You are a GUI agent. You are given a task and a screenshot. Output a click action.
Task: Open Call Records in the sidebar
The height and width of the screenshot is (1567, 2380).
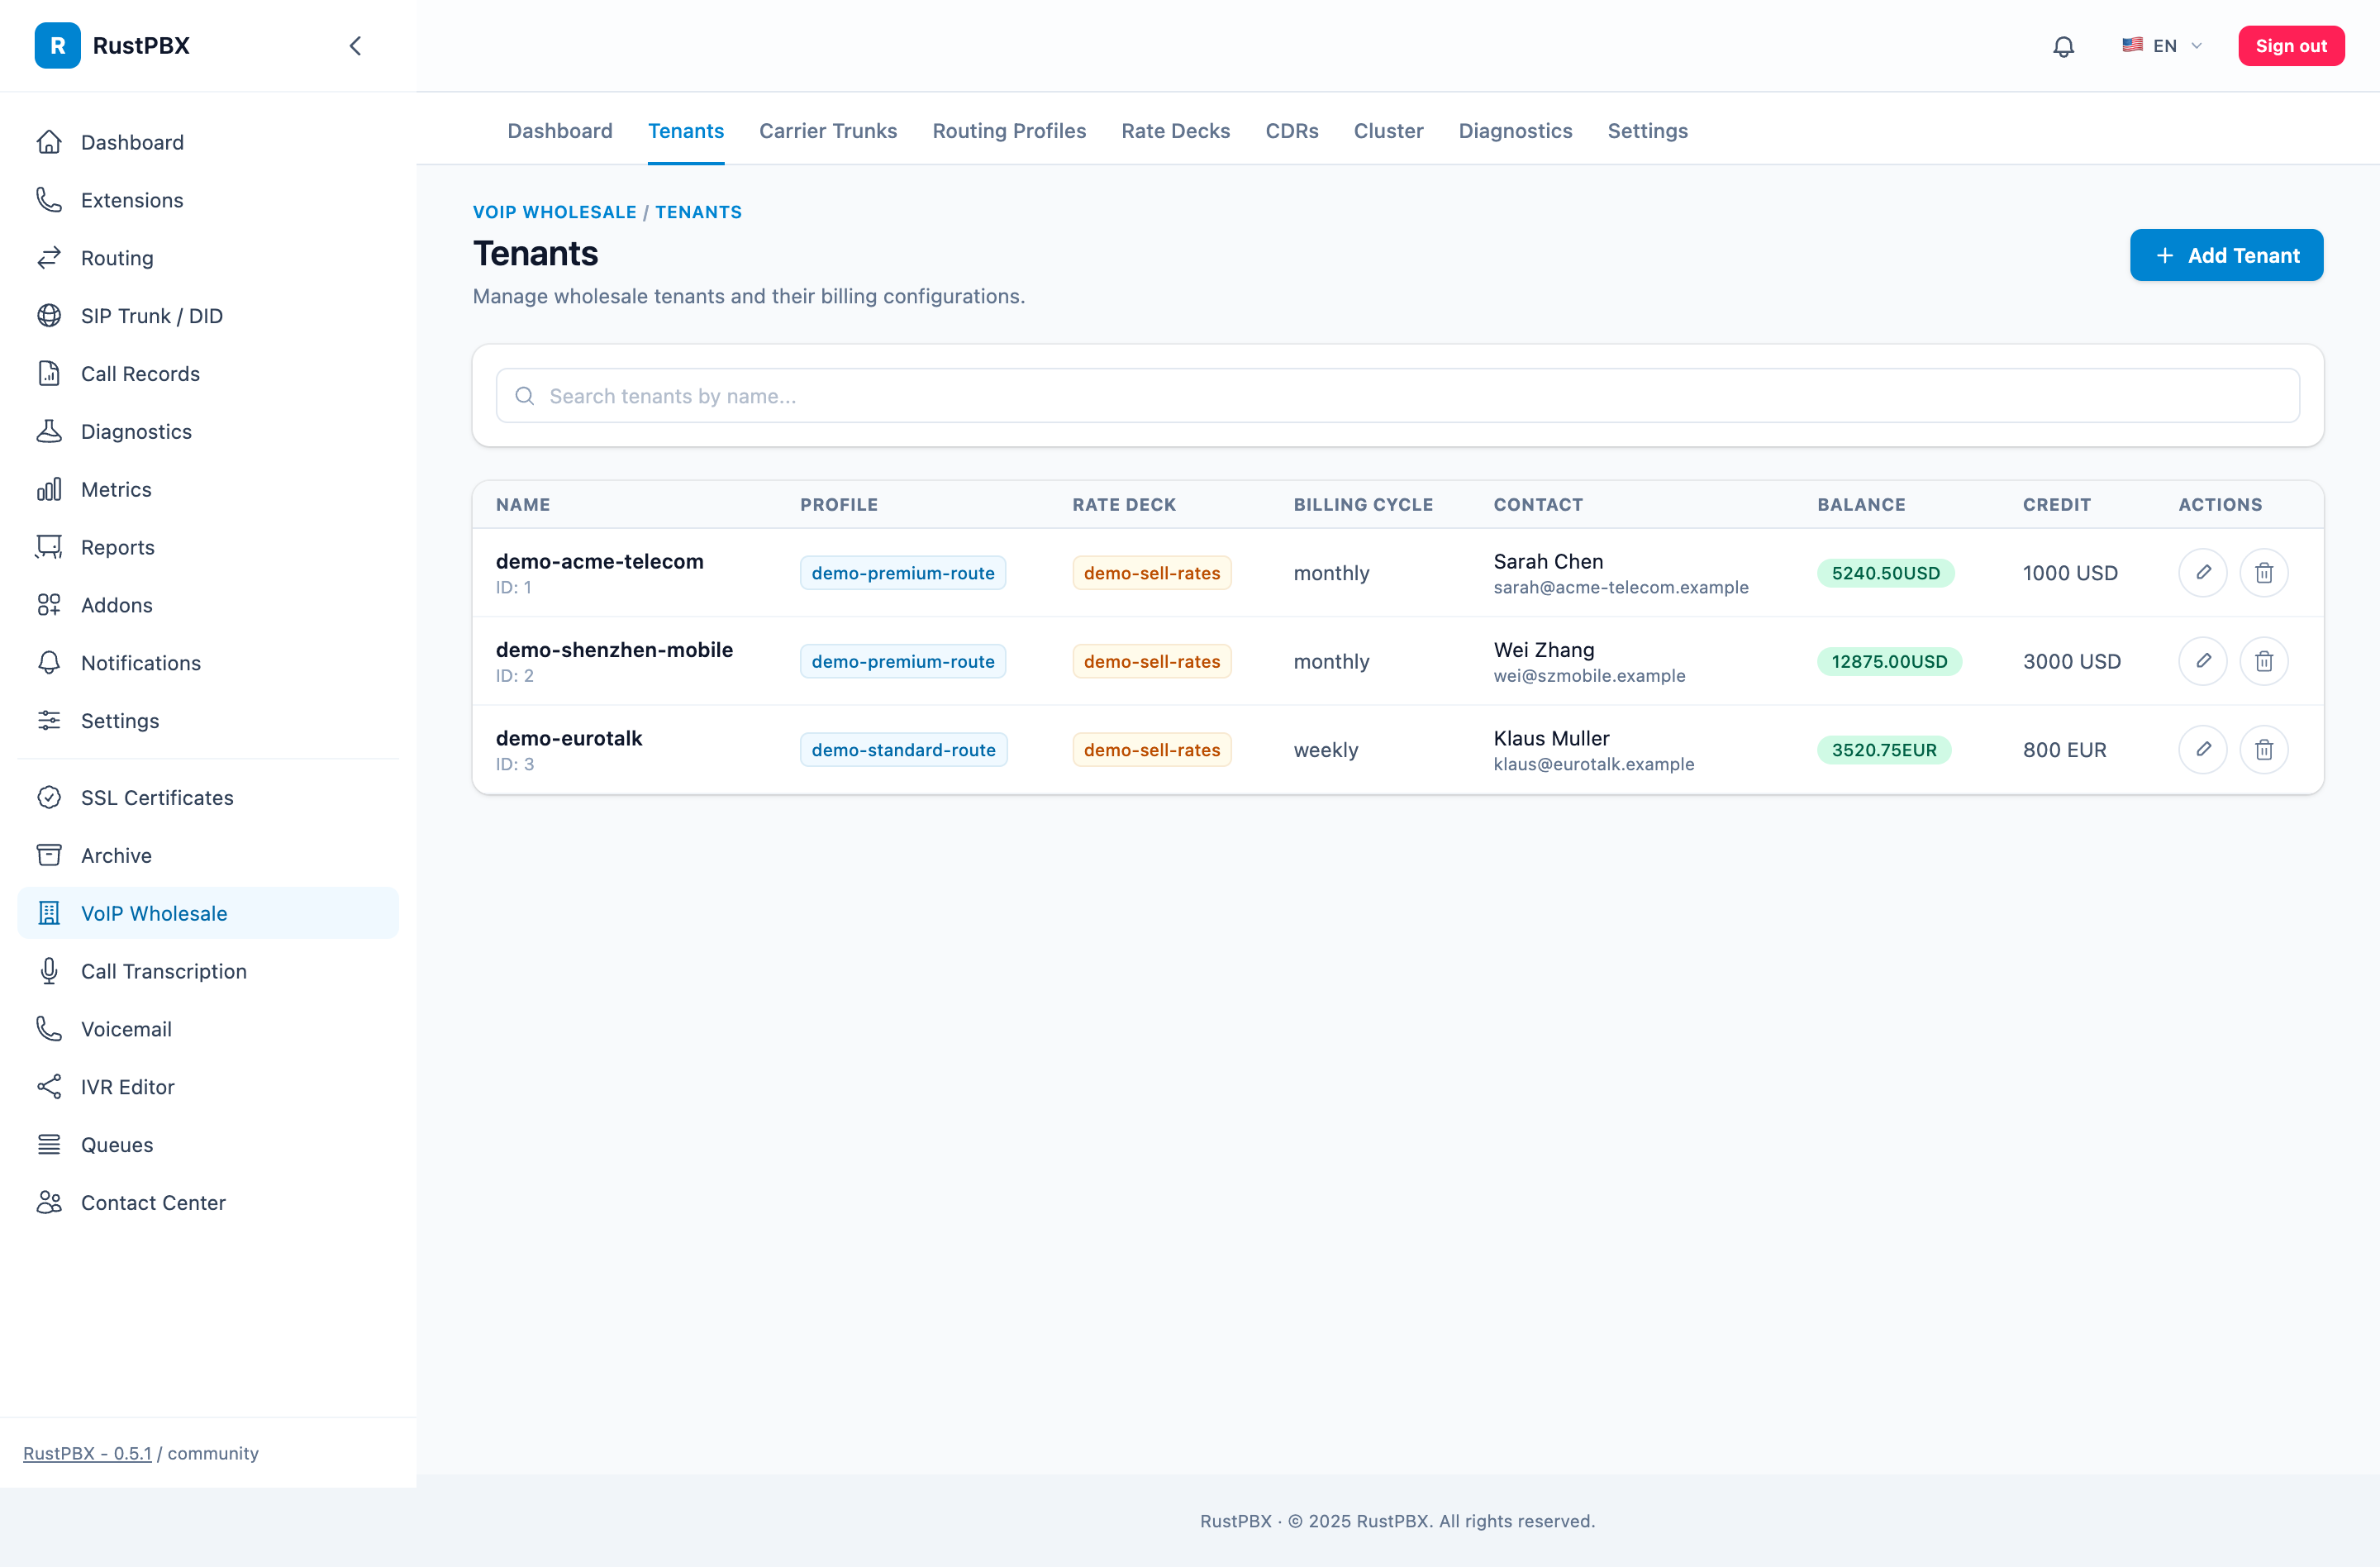click(208, 374)
